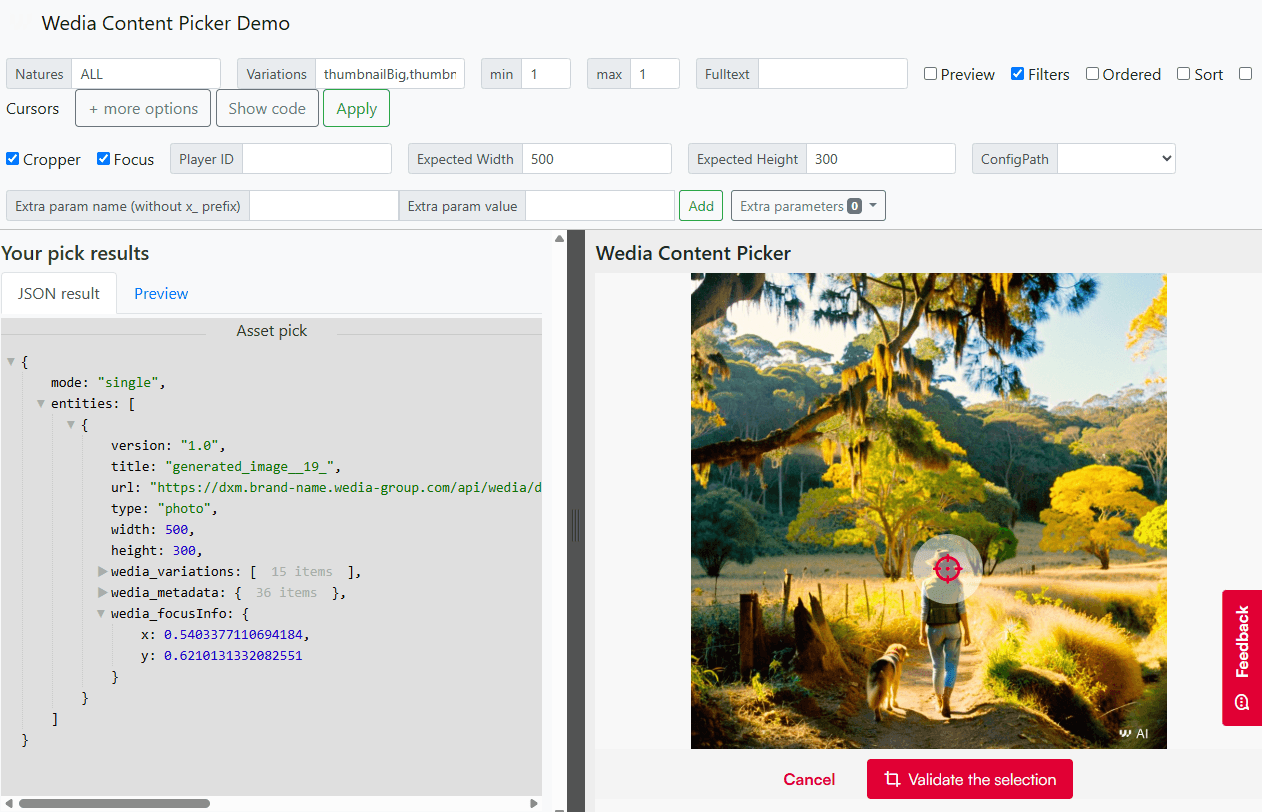
Task: Click the horizontal scrollbar thumb under JSON
Action: click(114, 803)
